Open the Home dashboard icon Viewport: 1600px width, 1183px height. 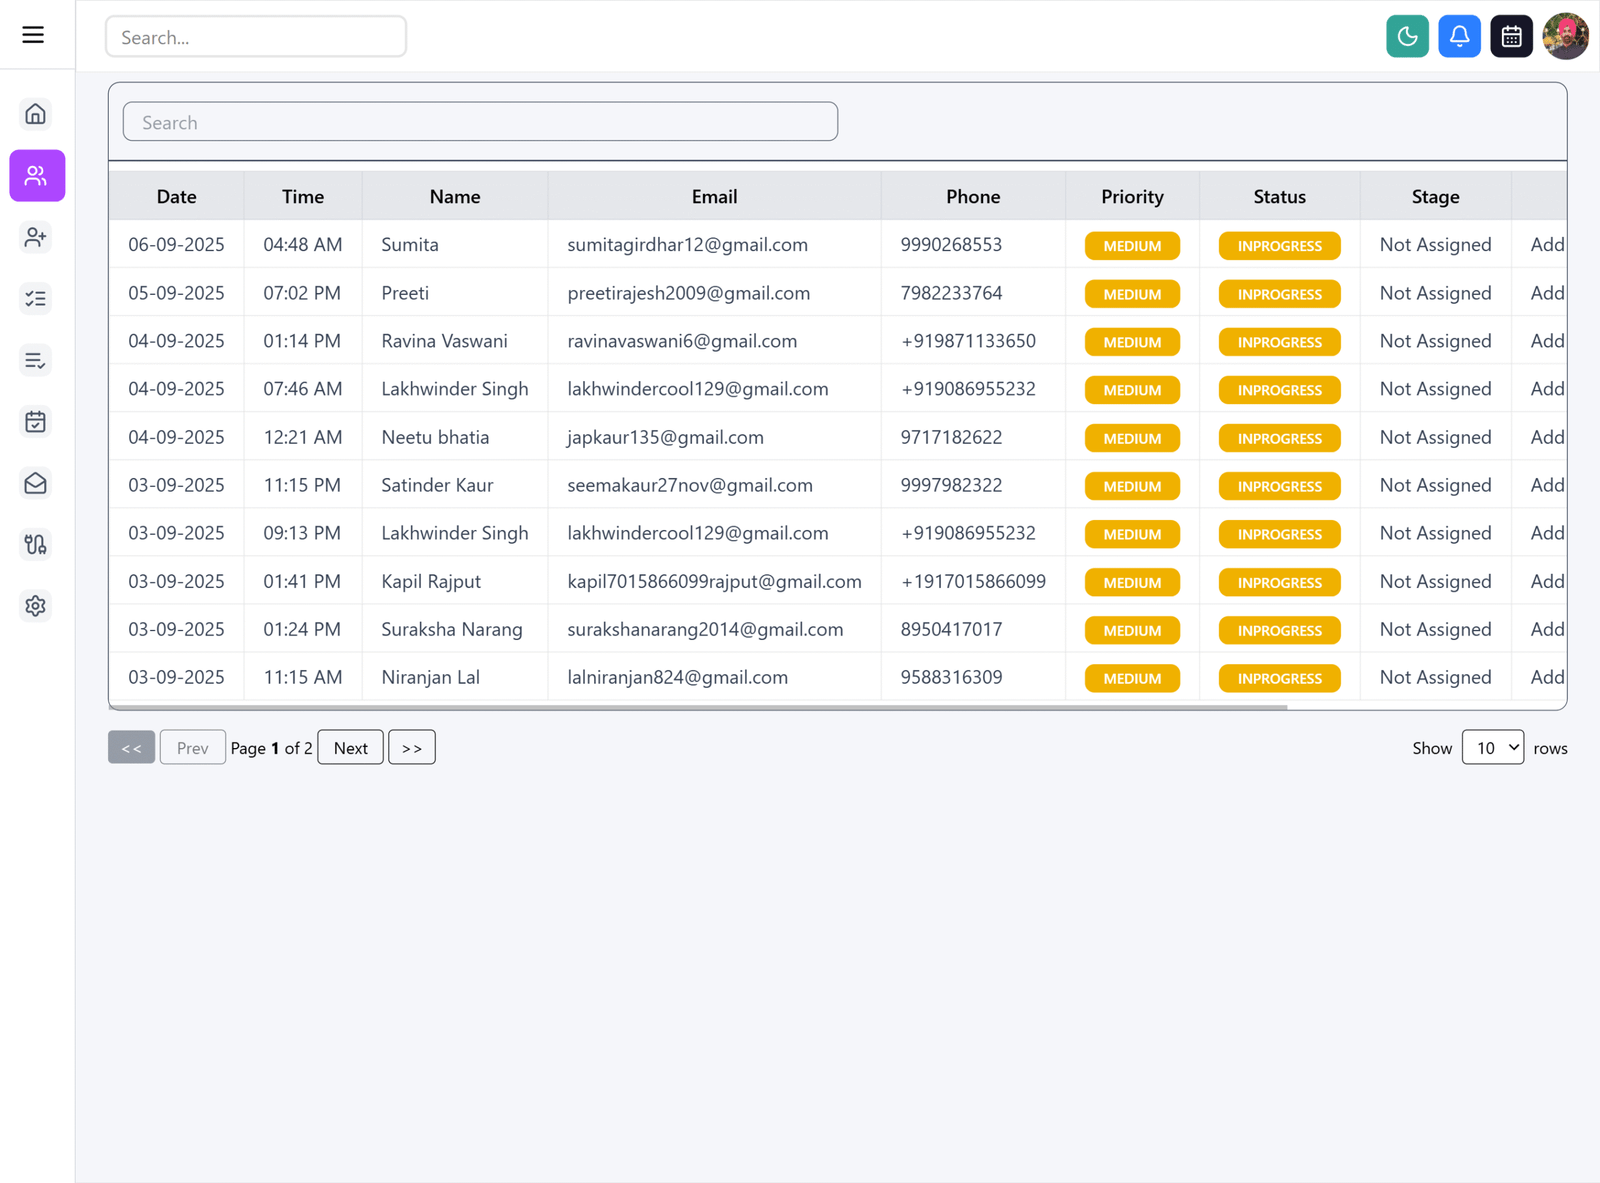tap(36, 114)
